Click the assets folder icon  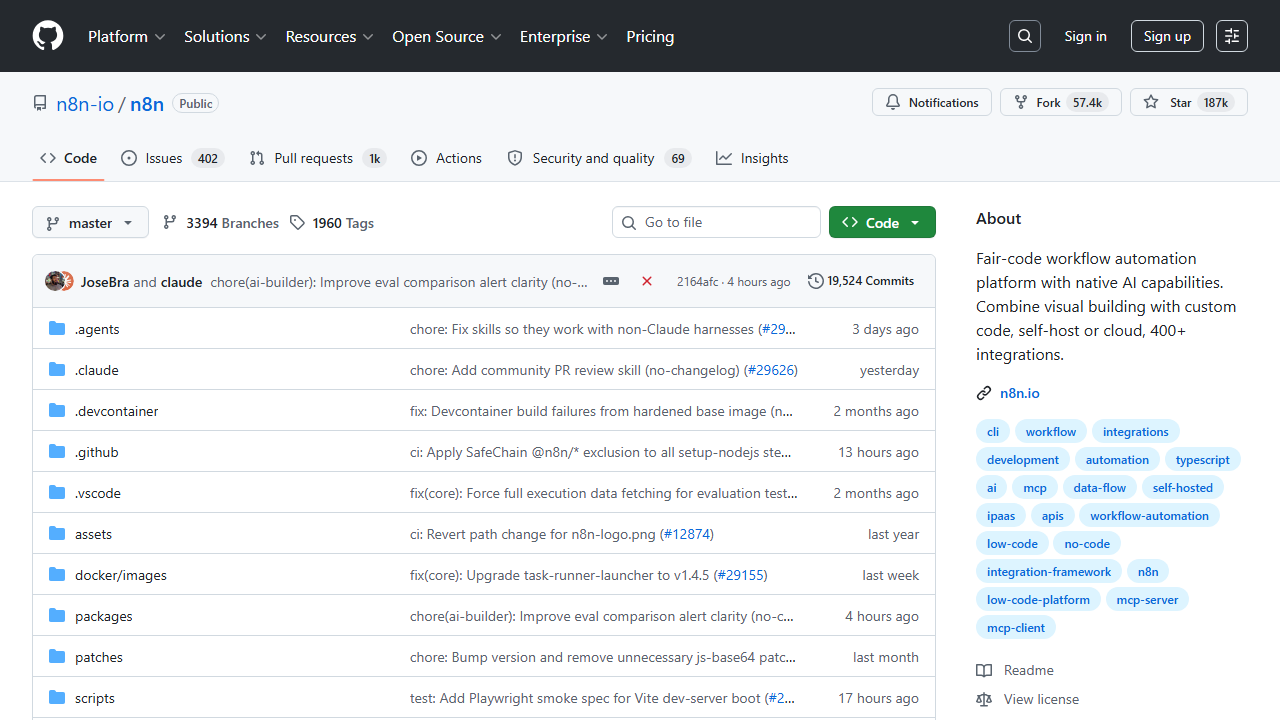pos(57,534)
